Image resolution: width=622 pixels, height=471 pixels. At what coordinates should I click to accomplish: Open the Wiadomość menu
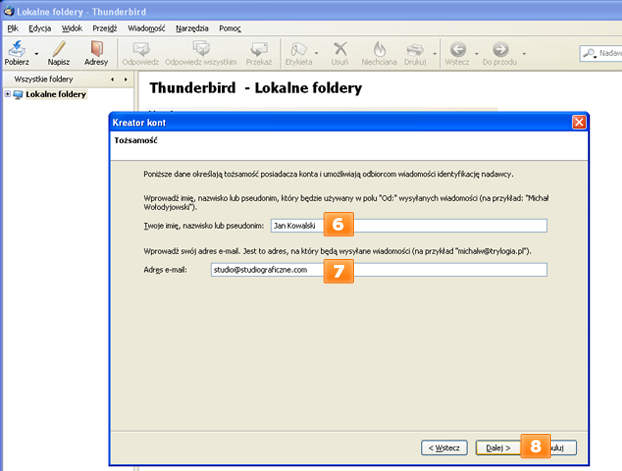(x=146, y=28)
